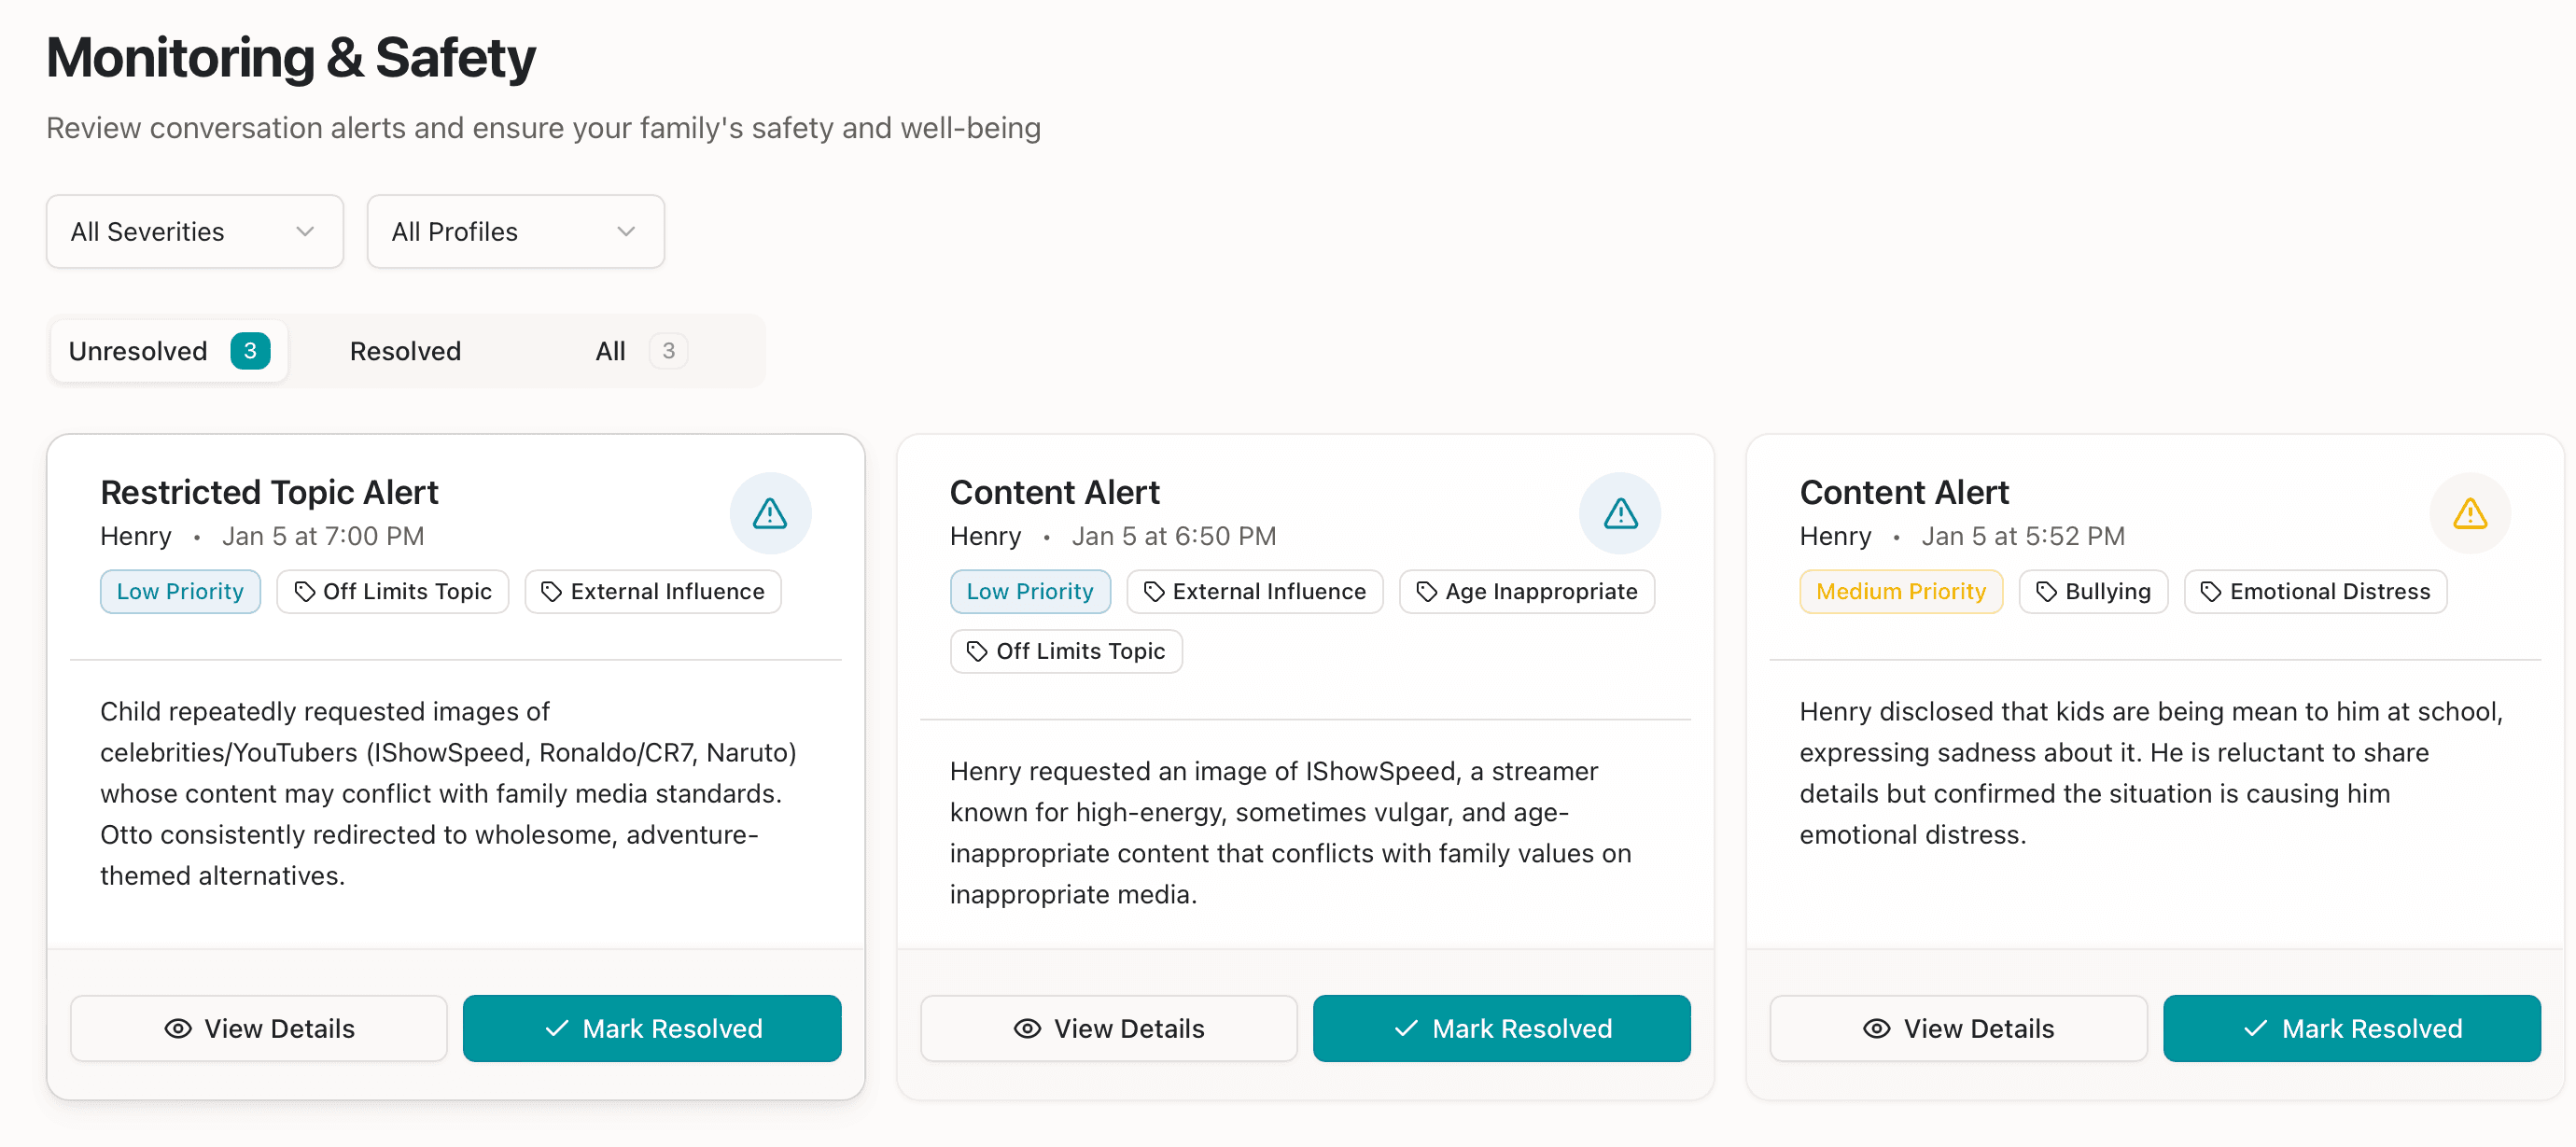Select the External Influence tag on the middle alert
Image resolution: width=2576 pixels, height=1147 pixels.
pos(1255,591)
